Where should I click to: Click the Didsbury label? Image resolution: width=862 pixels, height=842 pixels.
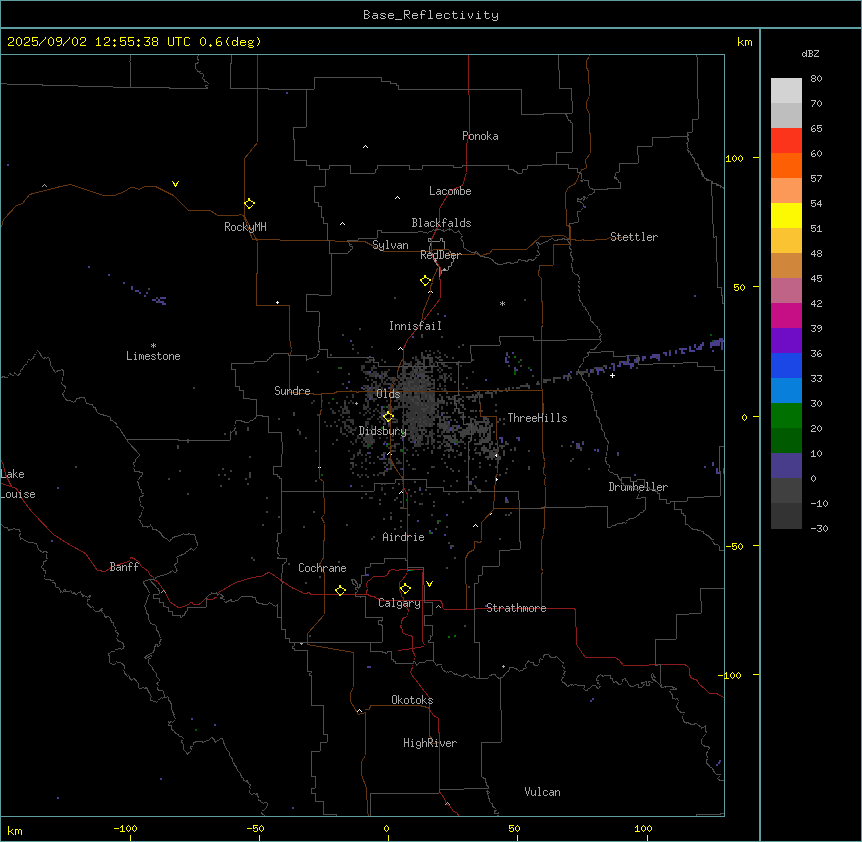[383, 431]
